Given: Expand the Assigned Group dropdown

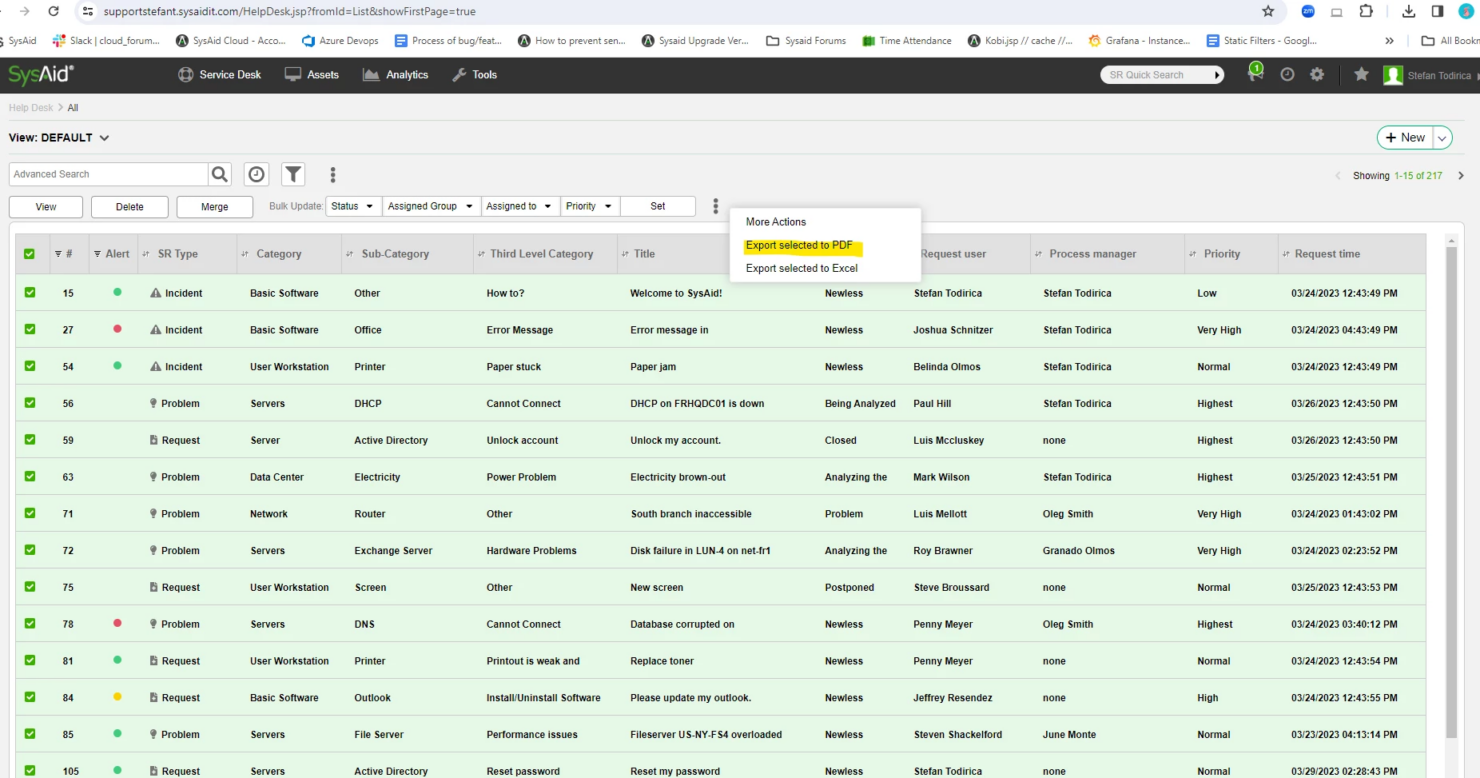Looking at the screenshot, I should click(x=430, y=206).
